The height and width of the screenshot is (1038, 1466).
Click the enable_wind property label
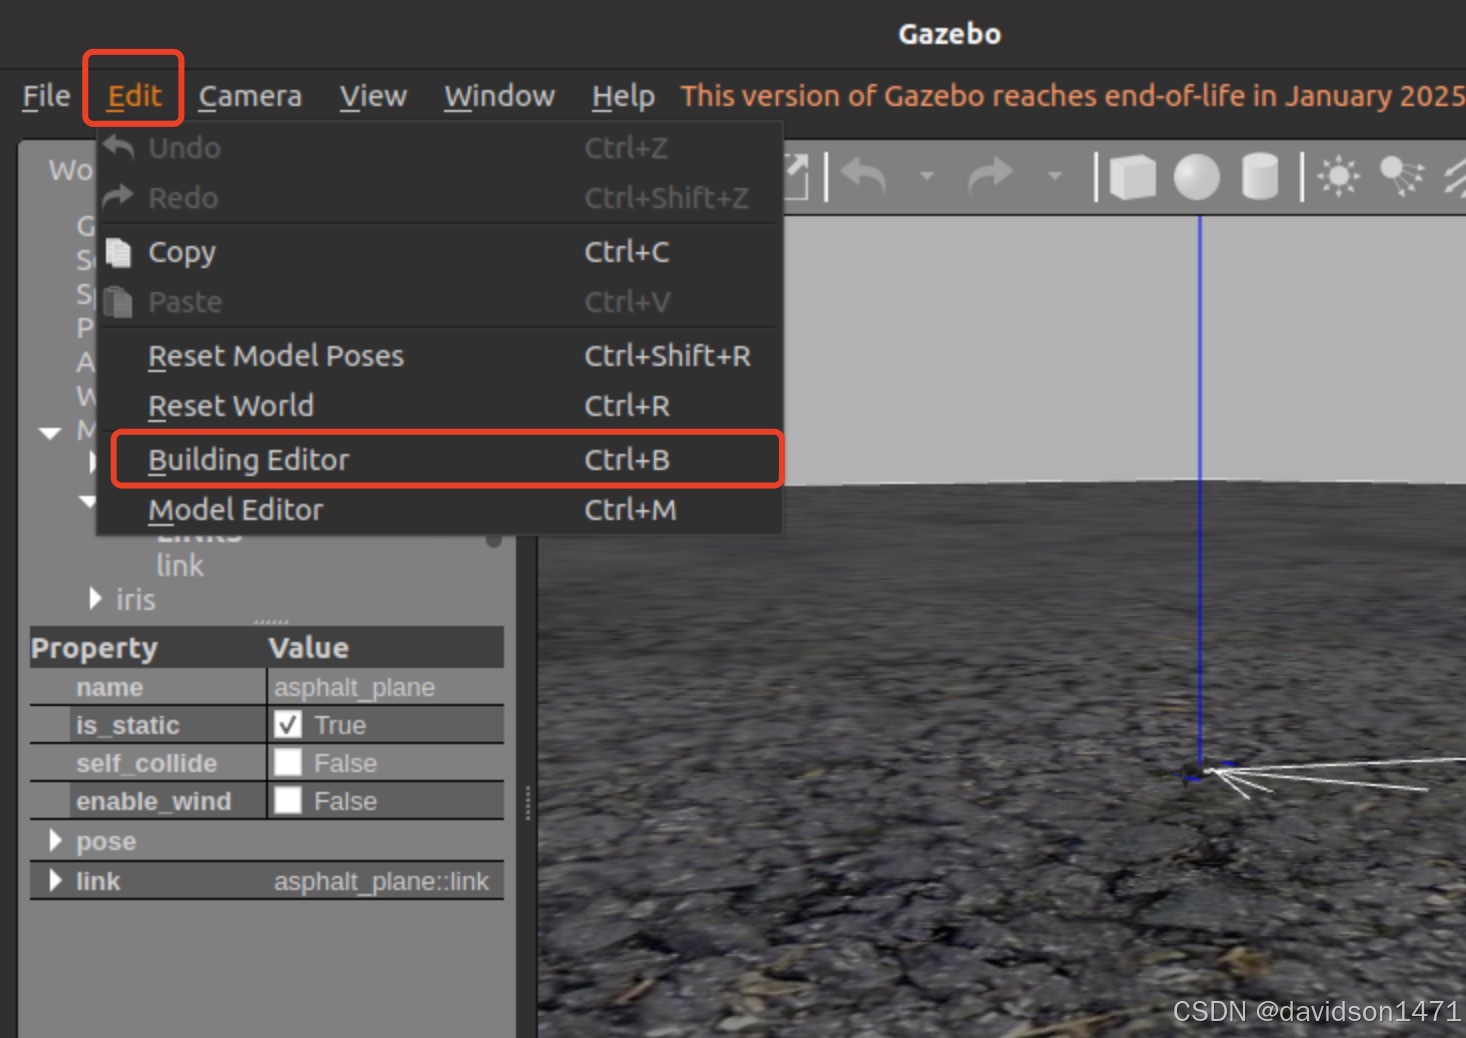click(x=154, y=801)
